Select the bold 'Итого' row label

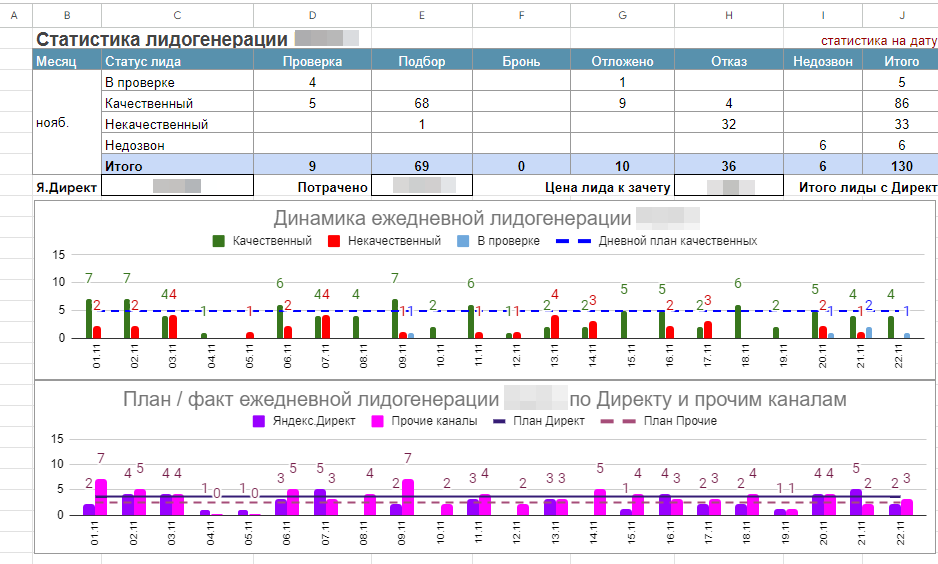pyautogui.click(x=177, y=164)
